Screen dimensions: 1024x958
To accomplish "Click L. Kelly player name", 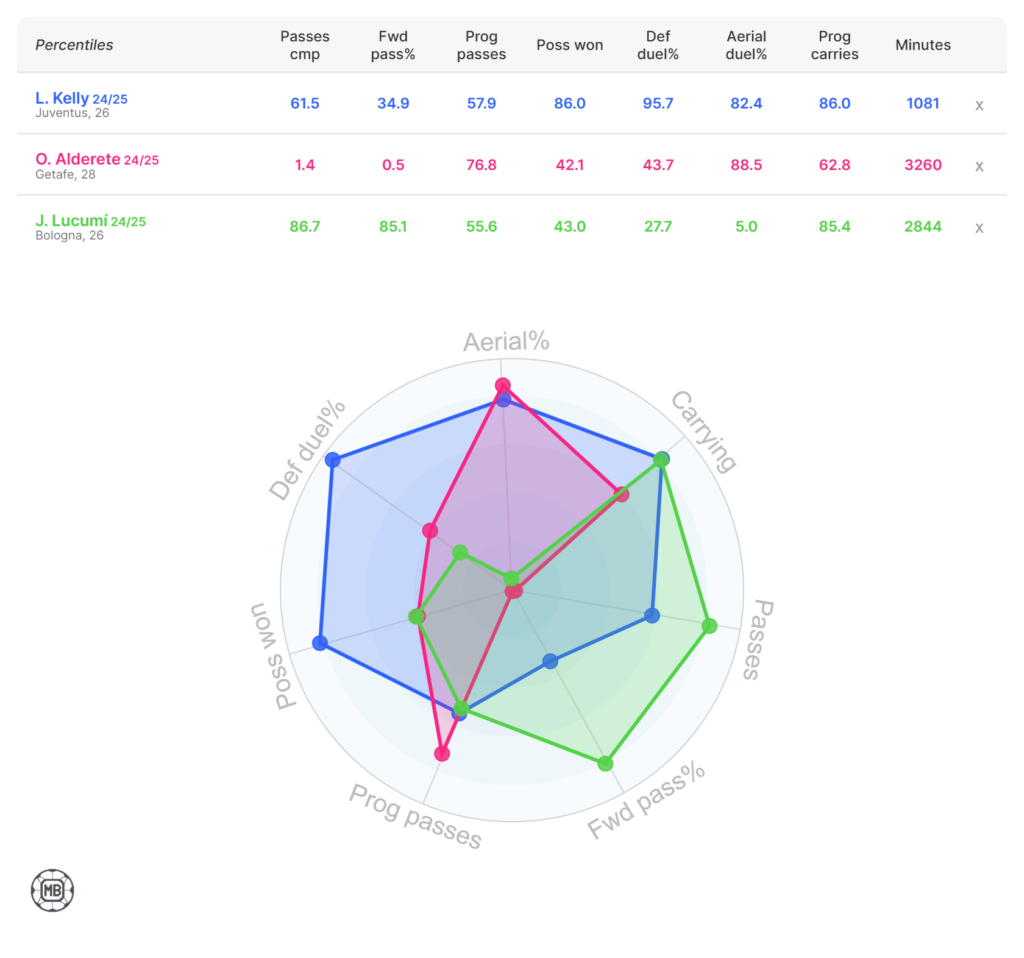I will pyautogui.click(x=61, y=98).
